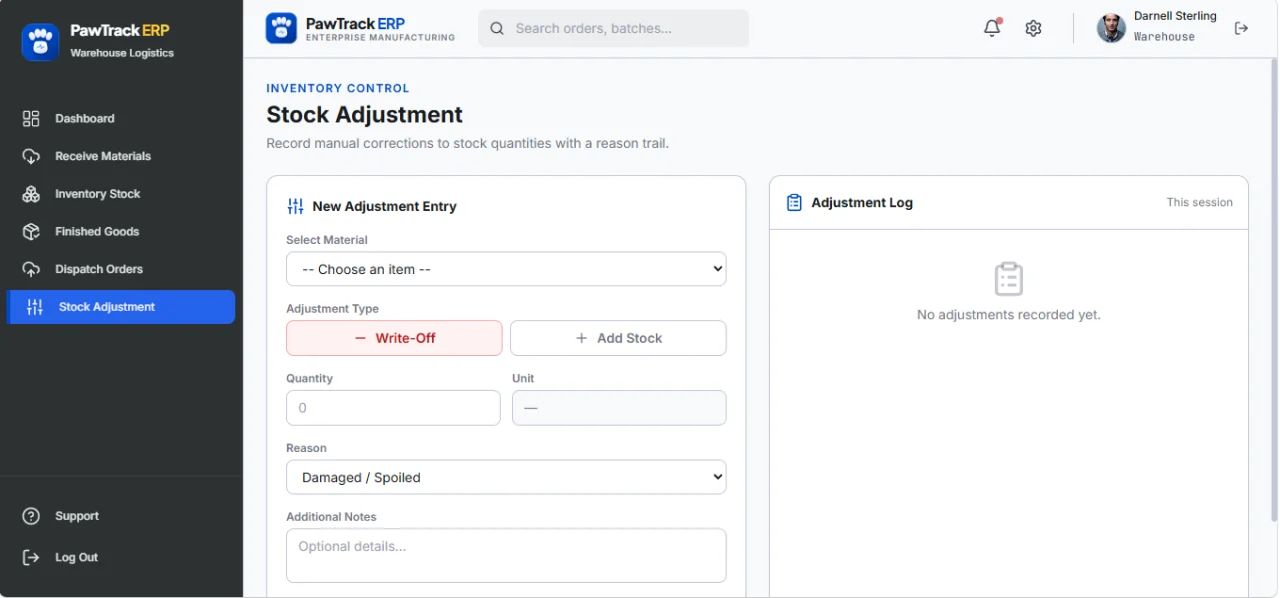Click the Finished Goods package icon
This screenshot has width=1280, height=598.
coord(31,231)
